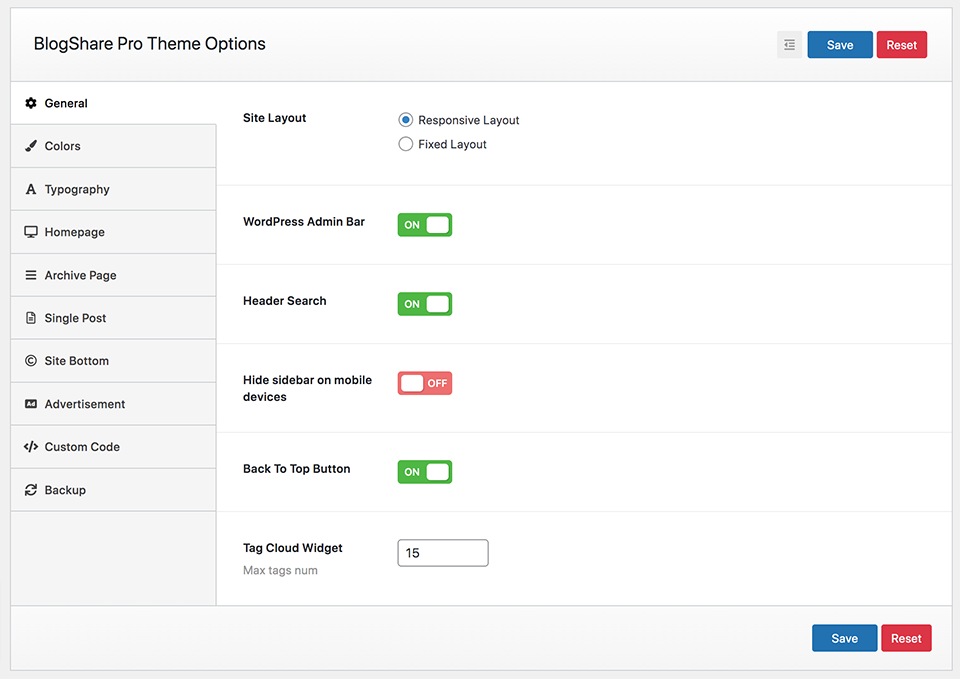This screenshot has width=960, height=679.
Task: Toggle the Header Search switch
Action: (x=424, y=304)
